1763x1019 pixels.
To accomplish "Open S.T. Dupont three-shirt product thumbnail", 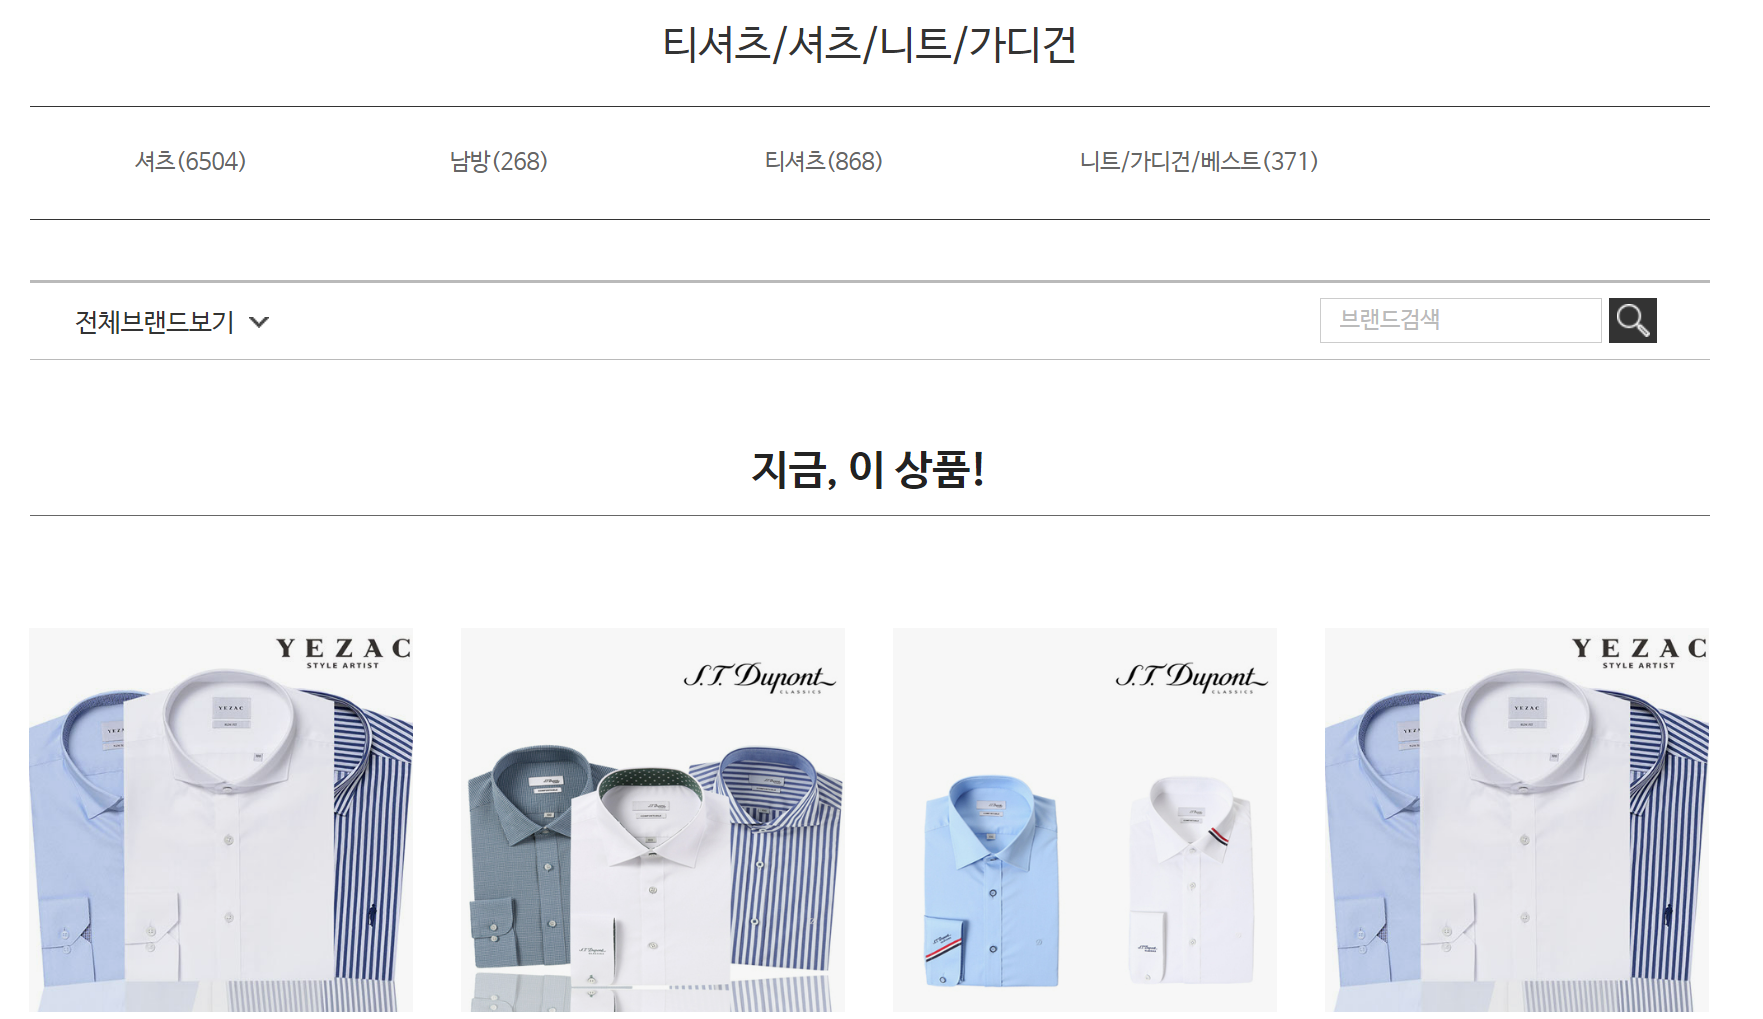I will (x=653, y=820).
